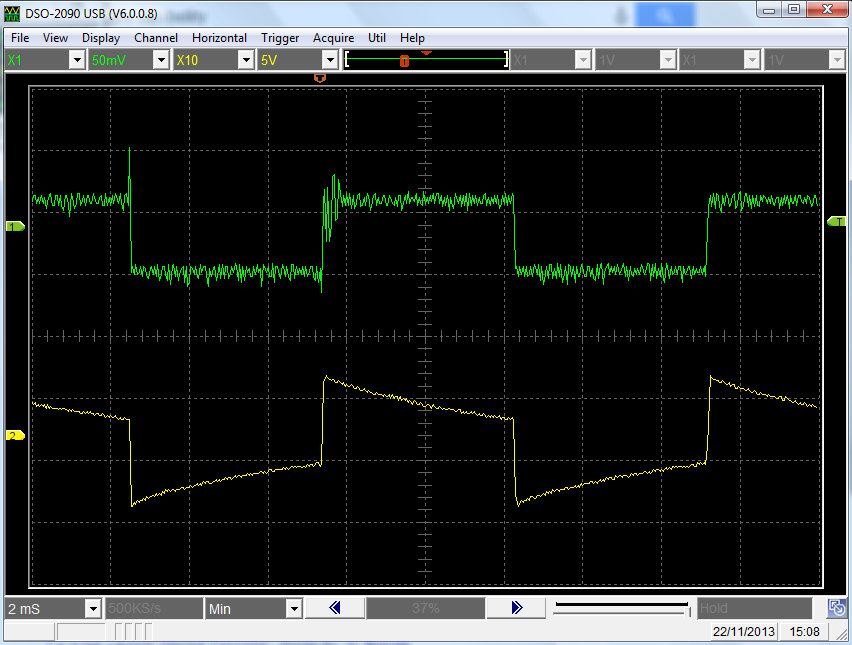Image resolution: width=852 pixels, height=645 pixels.
Task: Click the green channel 1 zero-level marker
Action: point(15,227)
